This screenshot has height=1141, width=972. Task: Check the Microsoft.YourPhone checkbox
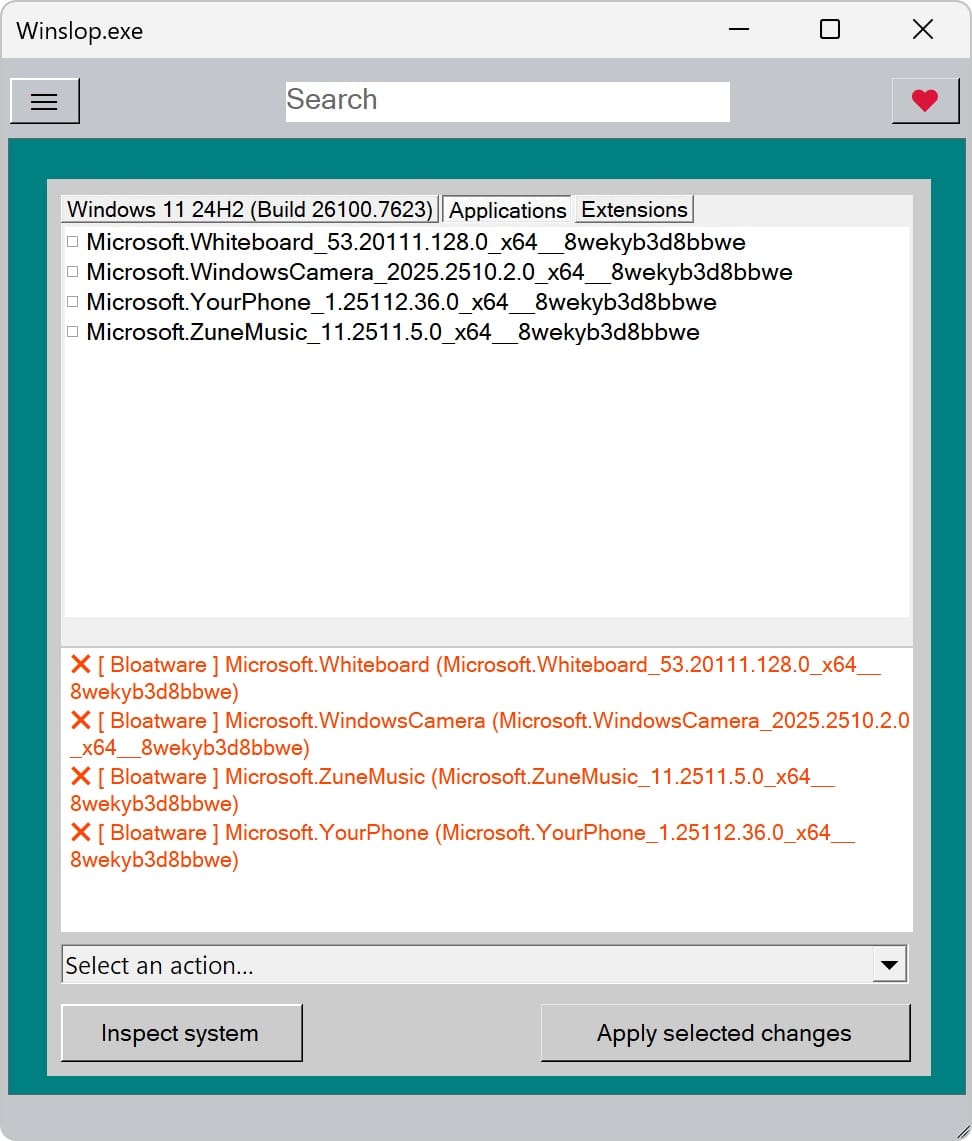[x=73, y=301]
